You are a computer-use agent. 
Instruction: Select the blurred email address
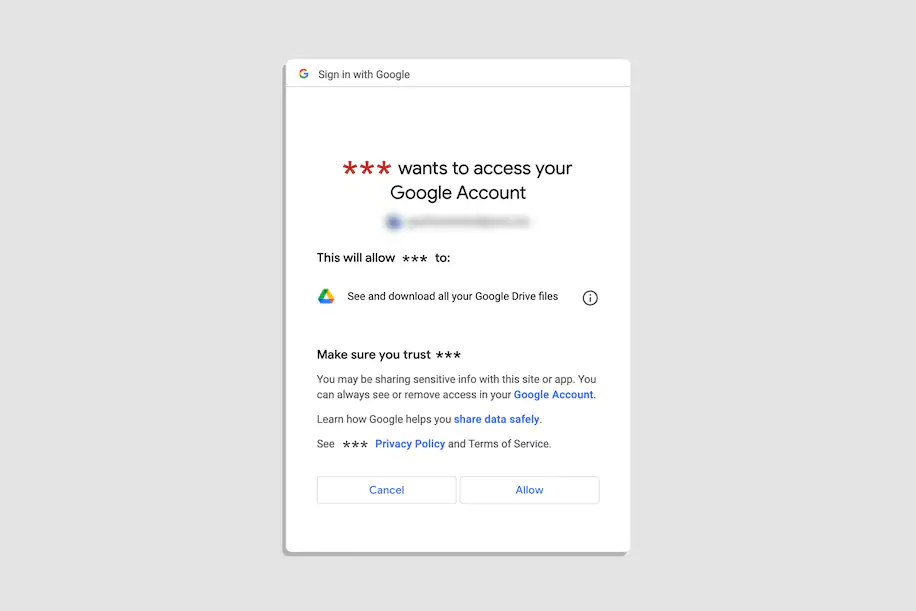point(468,221)
